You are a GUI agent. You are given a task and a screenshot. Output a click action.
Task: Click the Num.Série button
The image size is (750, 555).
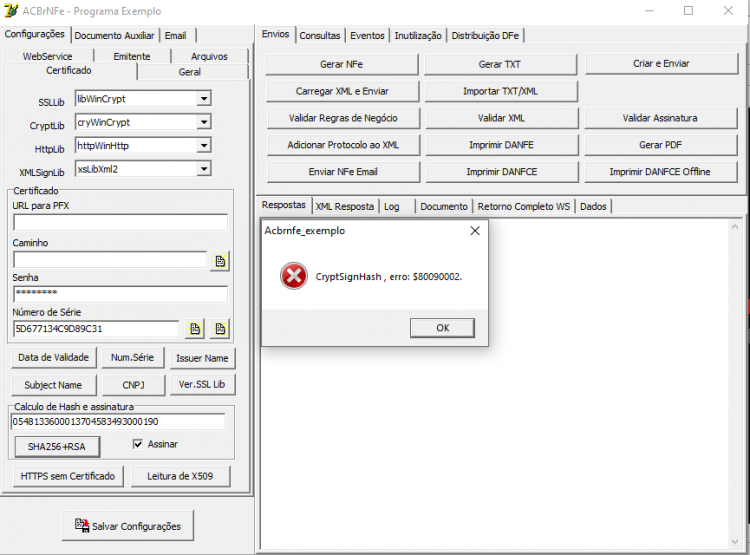(132, 357)
